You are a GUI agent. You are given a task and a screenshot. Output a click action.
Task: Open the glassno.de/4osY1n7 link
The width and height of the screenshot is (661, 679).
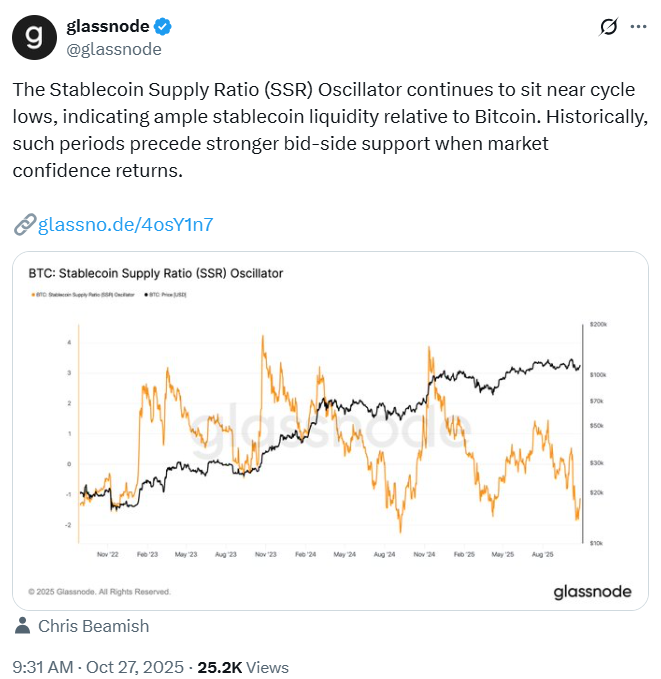(x=125, y=224)
